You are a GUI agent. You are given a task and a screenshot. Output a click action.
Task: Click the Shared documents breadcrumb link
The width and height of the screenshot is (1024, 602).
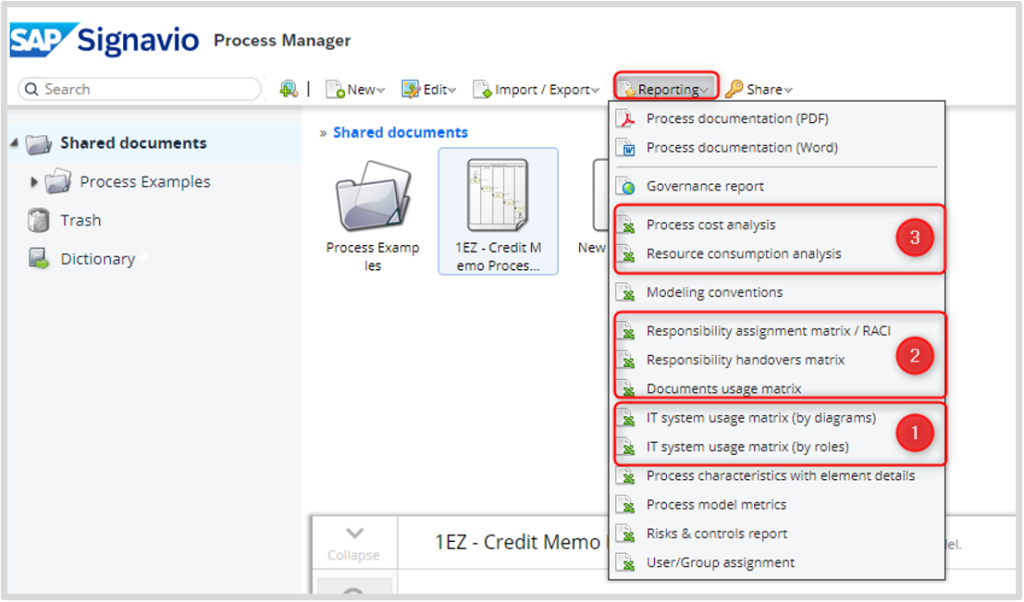[x=400, y=133]
